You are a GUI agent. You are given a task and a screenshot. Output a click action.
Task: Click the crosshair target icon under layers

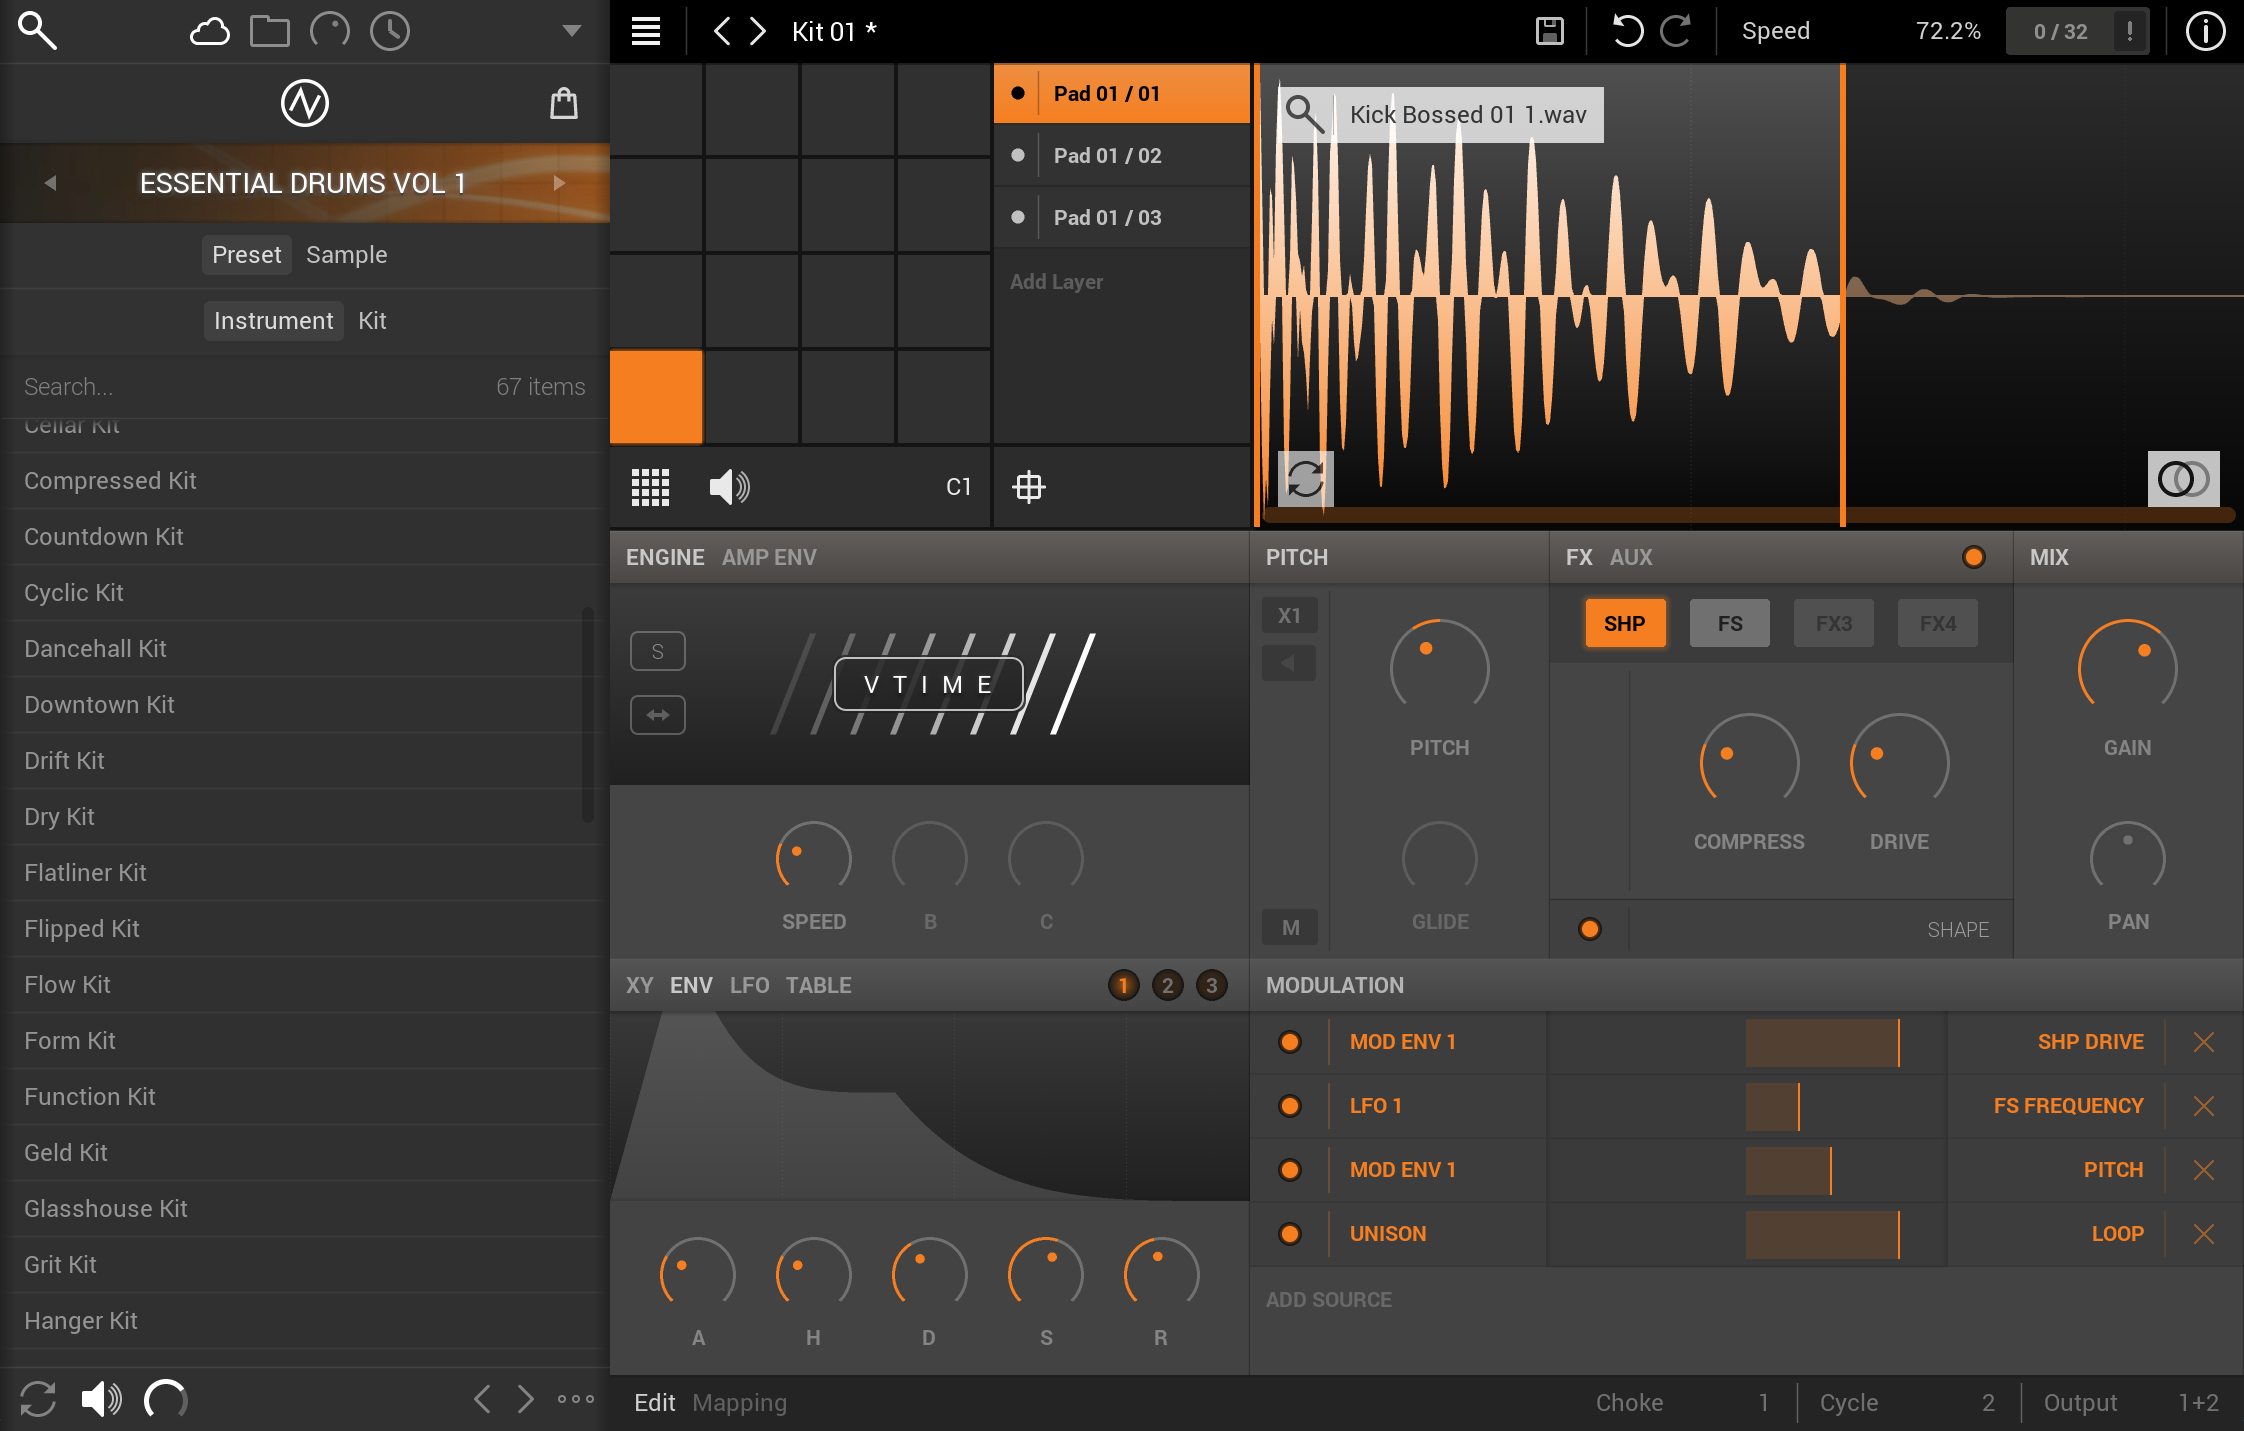pyautogui.click(x=1029, y=487)
